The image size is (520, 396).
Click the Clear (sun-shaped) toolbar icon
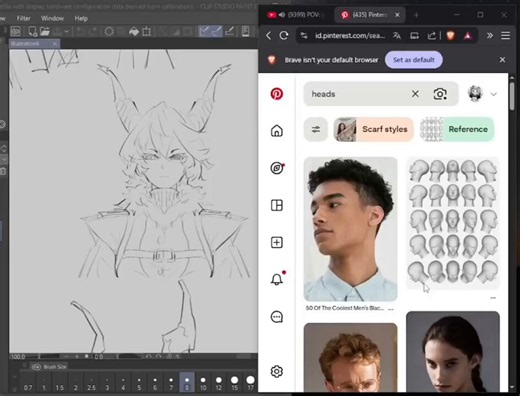[x=109, y=32]
